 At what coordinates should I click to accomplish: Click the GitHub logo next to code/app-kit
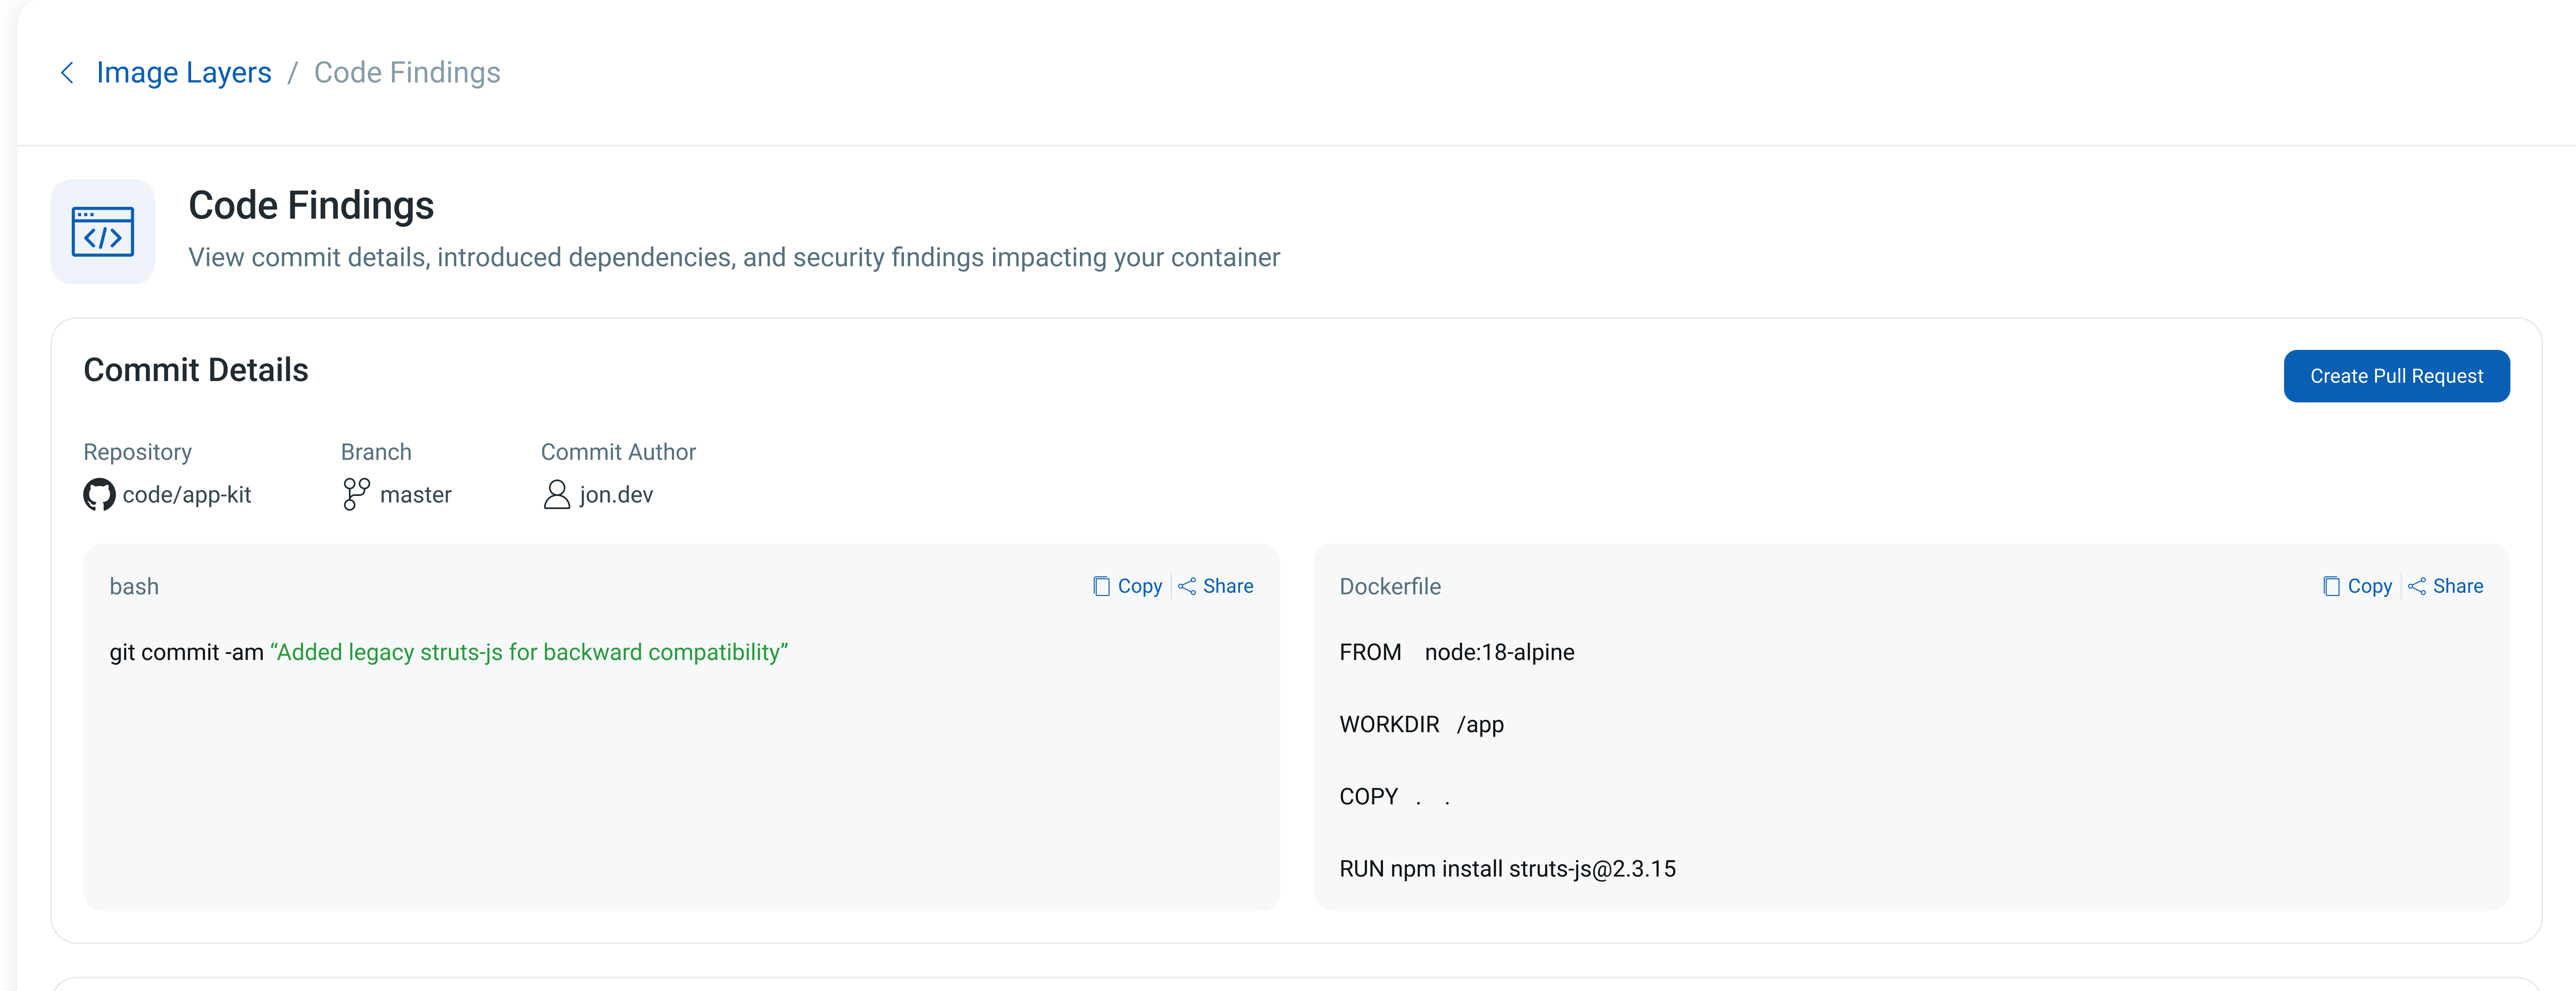pos(99,495)
